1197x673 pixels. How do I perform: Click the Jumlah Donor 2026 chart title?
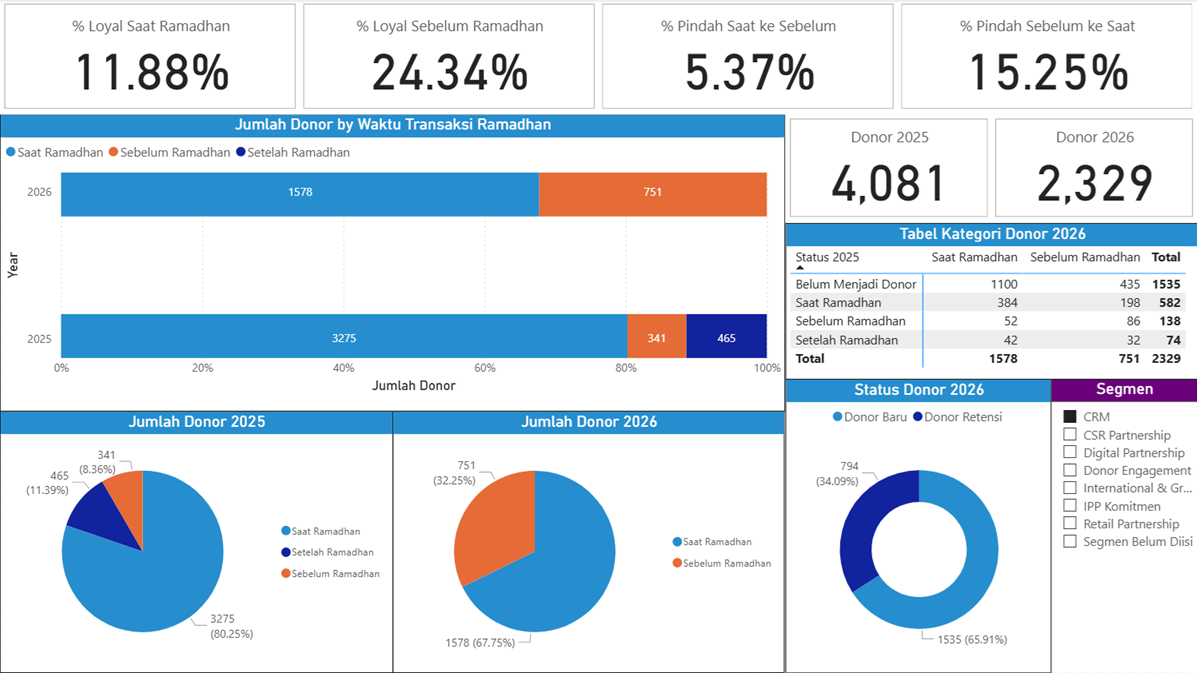coord(589,422)
